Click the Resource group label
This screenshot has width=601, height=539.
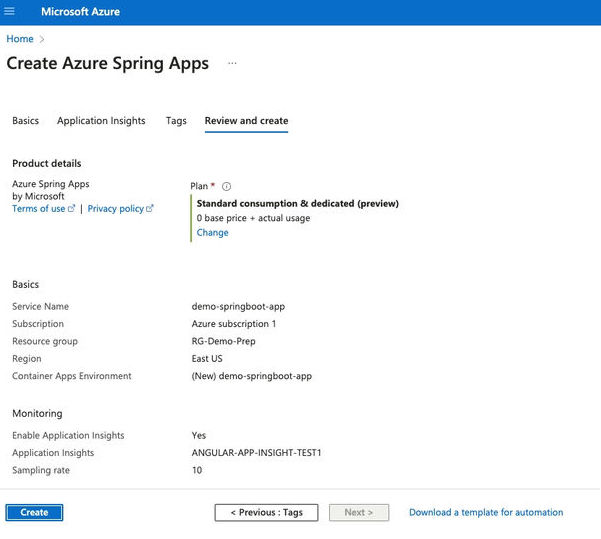[45, 341]
